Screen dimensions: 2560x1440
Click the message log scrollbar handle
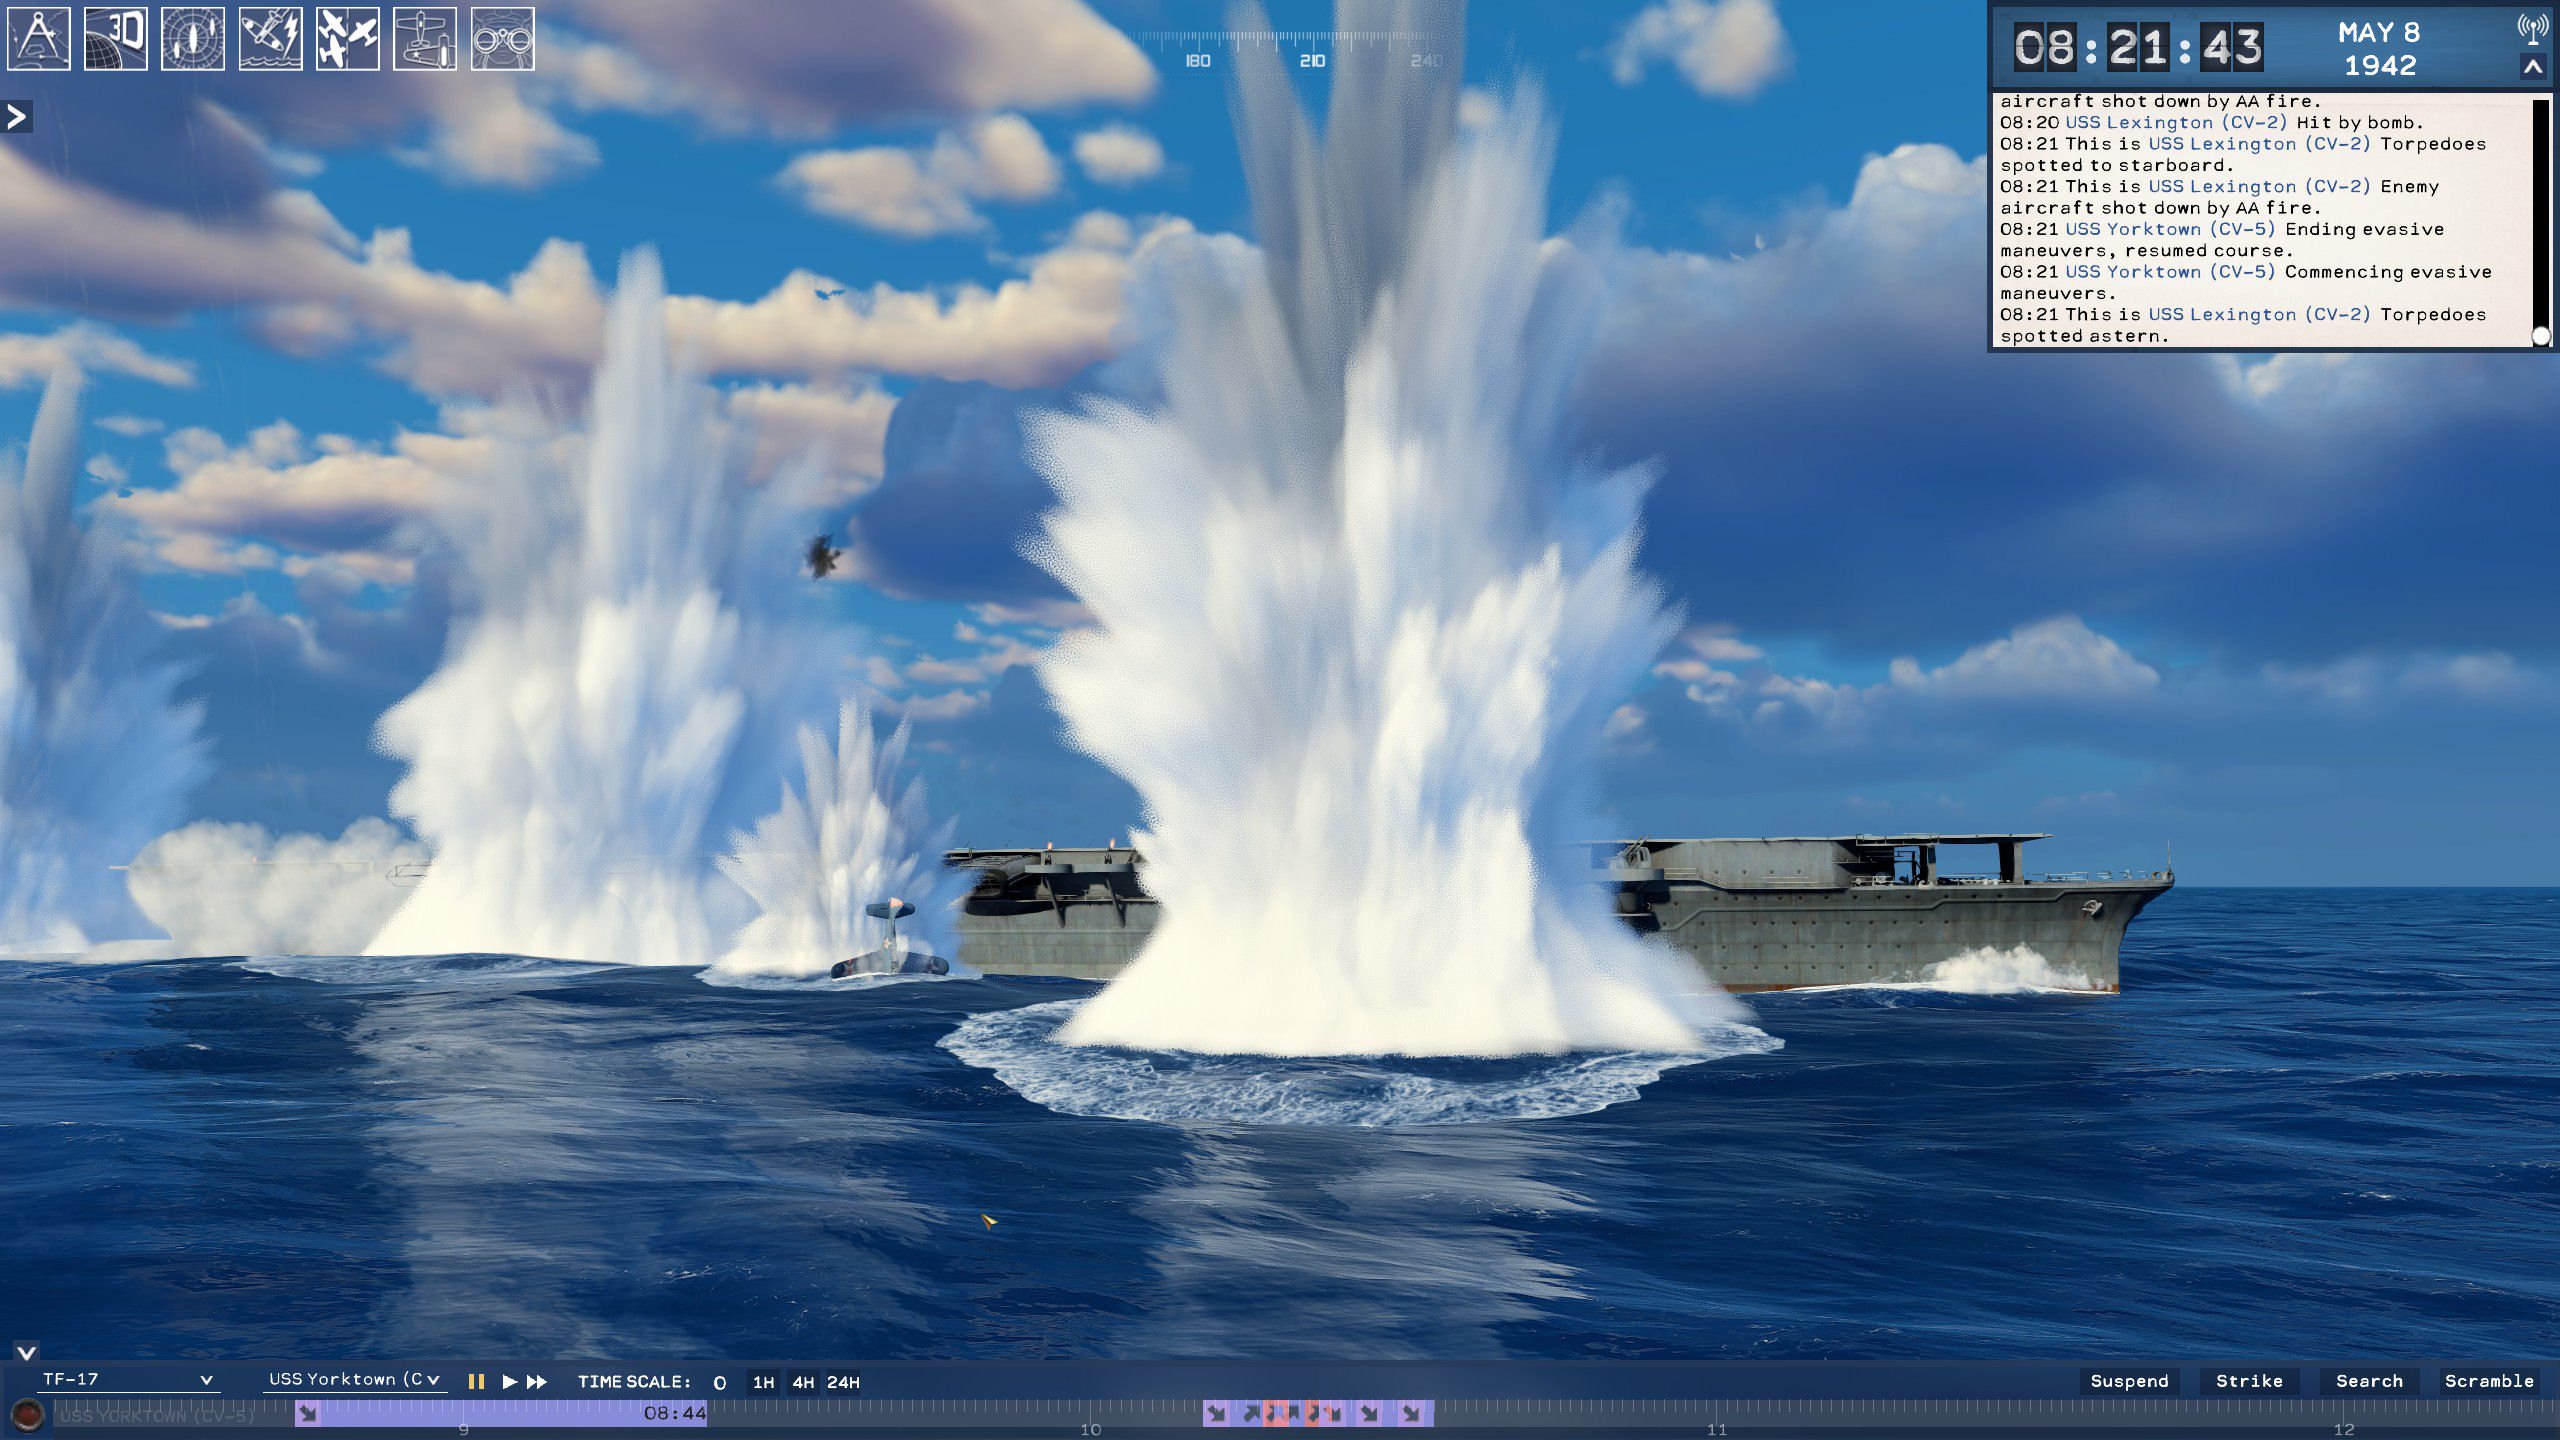[2541, 336]
